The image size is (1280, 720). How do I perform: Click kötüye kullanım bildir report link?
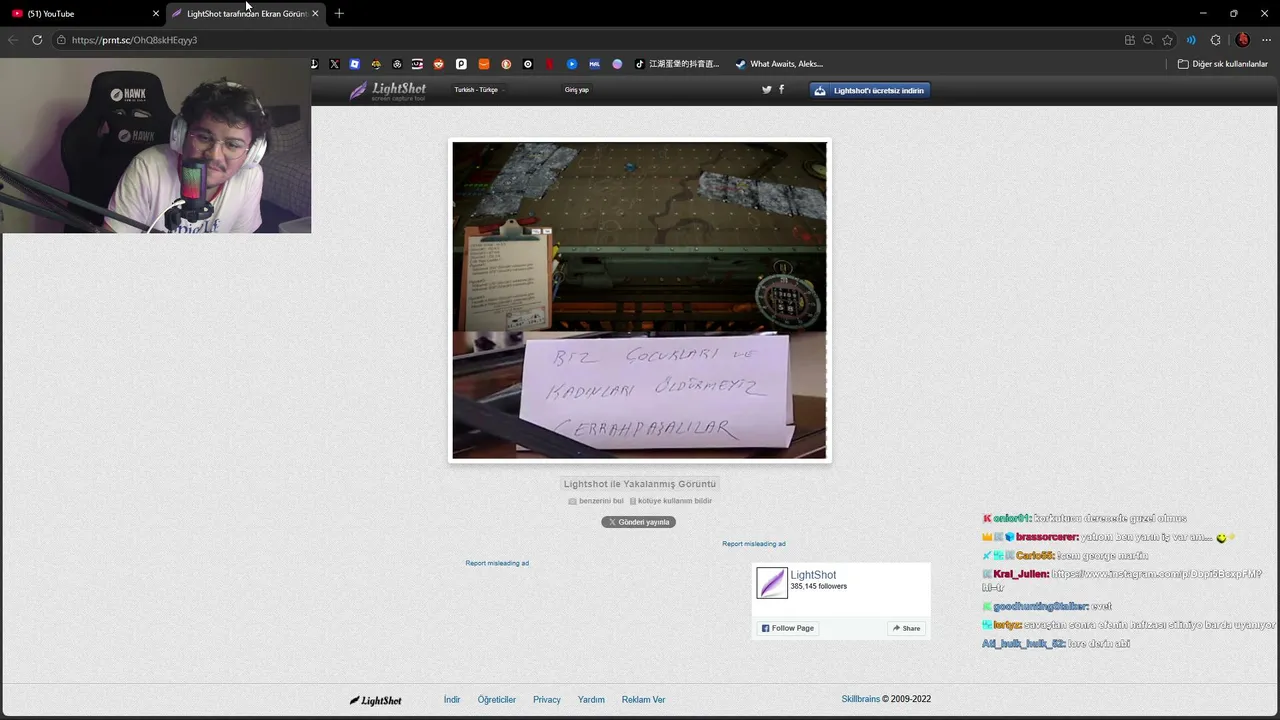click(671, 501)
